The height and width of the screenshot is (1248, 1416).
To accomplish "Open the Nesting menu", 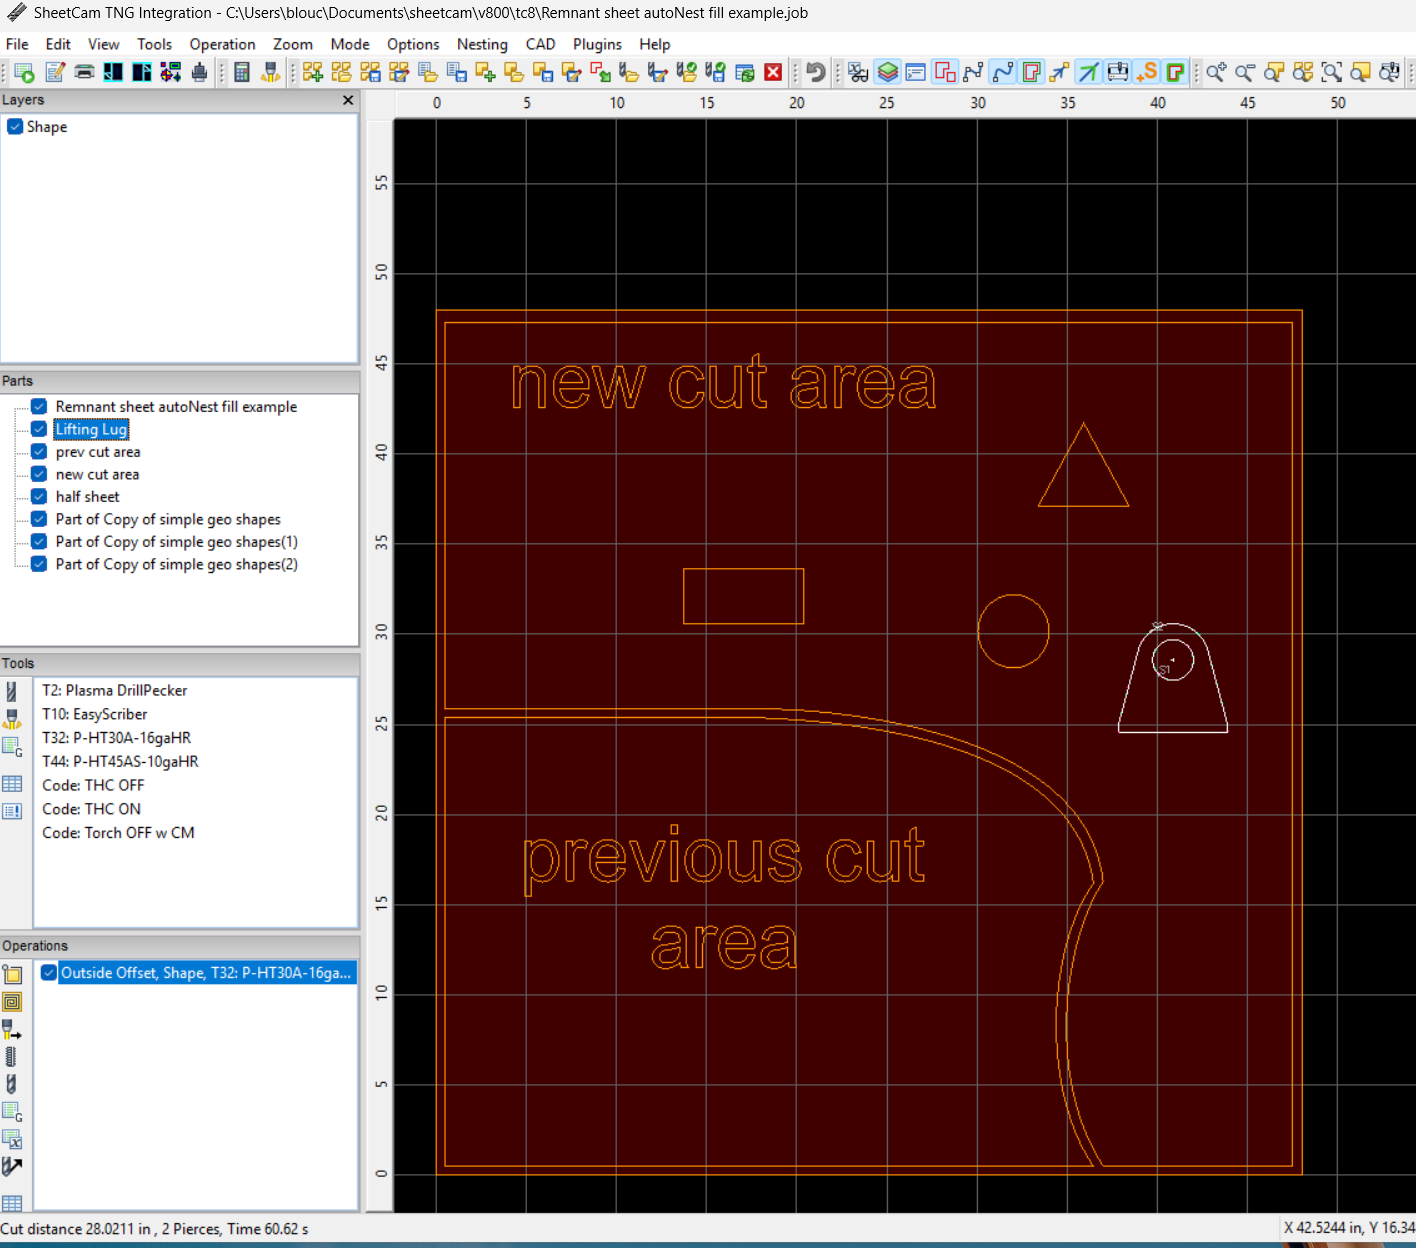I will [482, 44].
